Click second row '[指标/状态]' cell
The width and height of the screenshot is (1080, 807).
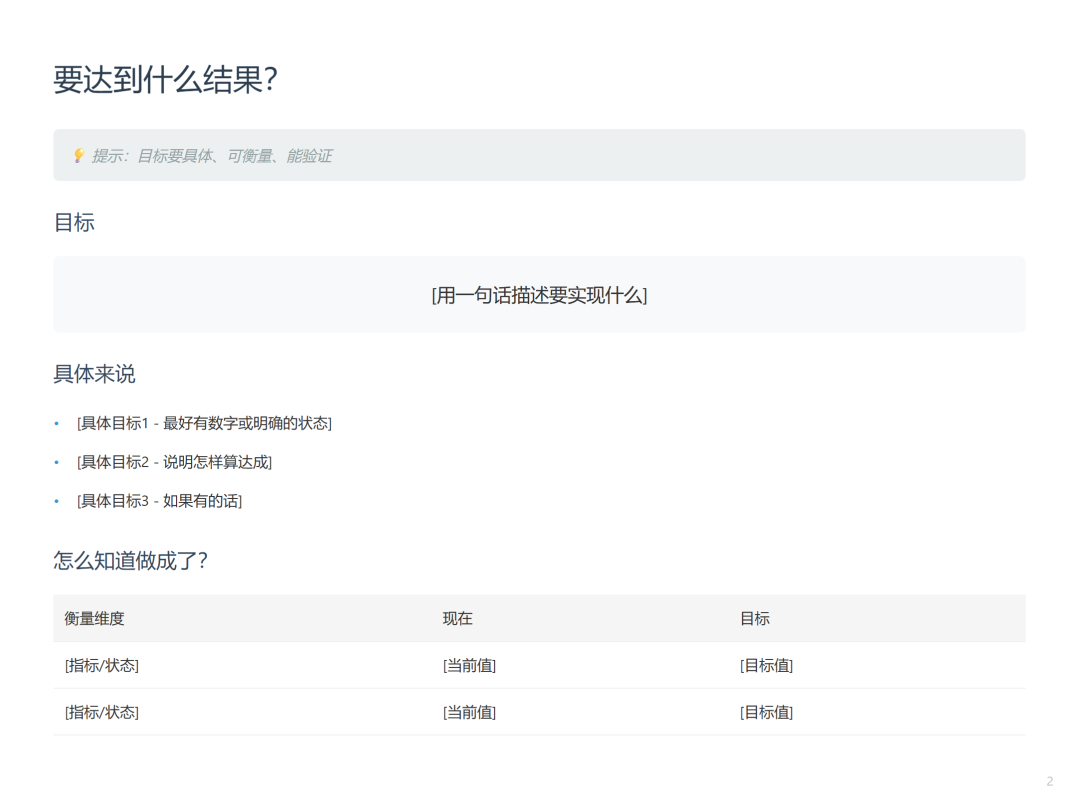102,712
